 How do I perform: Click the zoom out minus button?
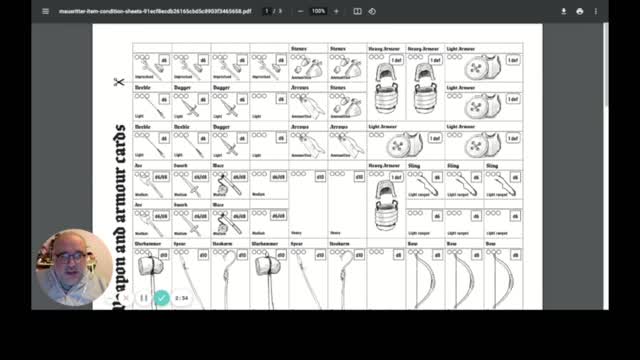point(300,11)
